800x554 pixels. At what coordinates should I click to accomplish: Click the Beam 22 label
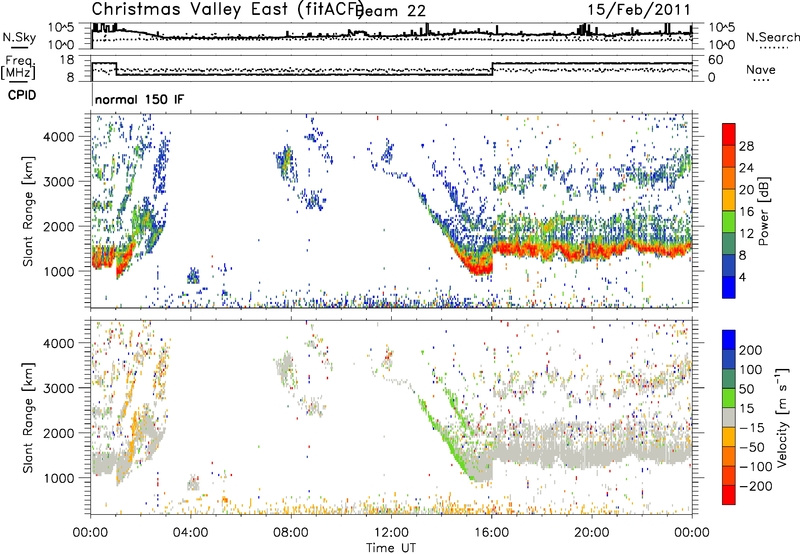[x=390, y=11]
